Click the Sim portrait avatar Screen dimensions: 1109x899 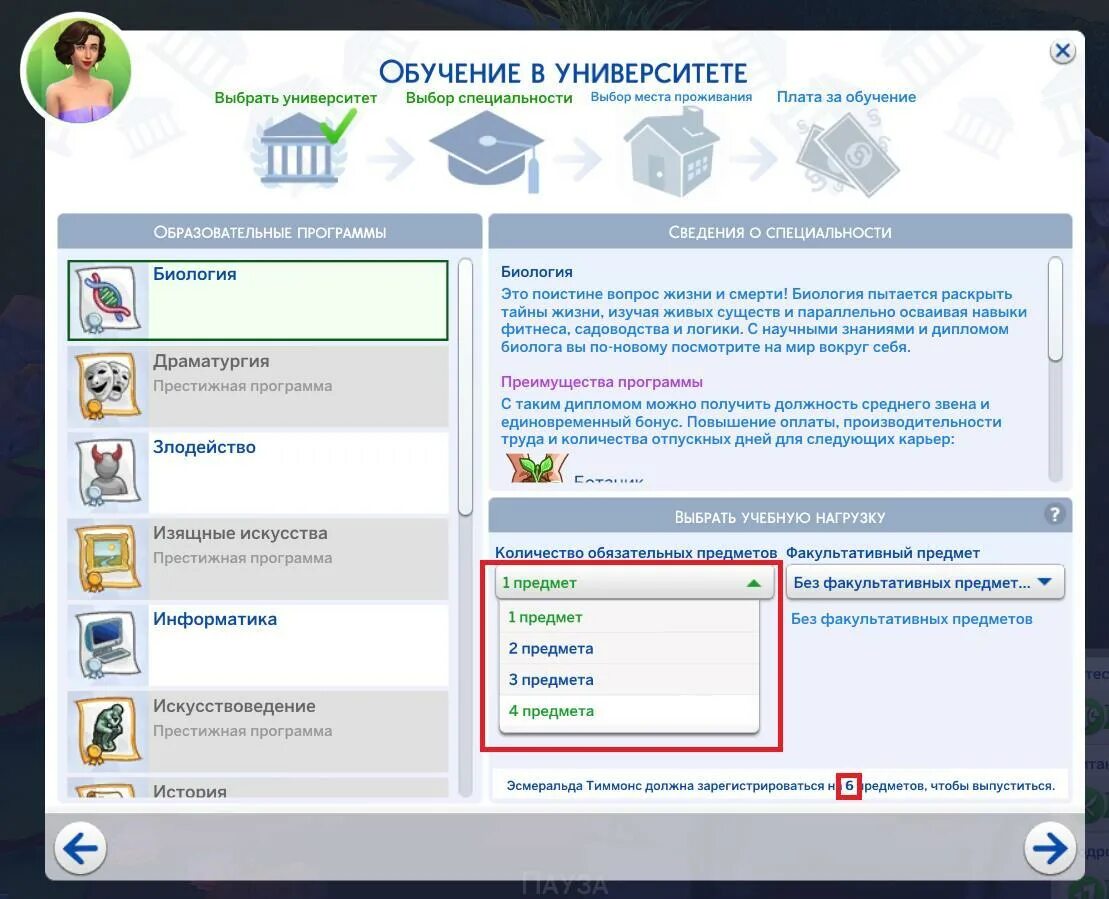(x=79, y=69)
